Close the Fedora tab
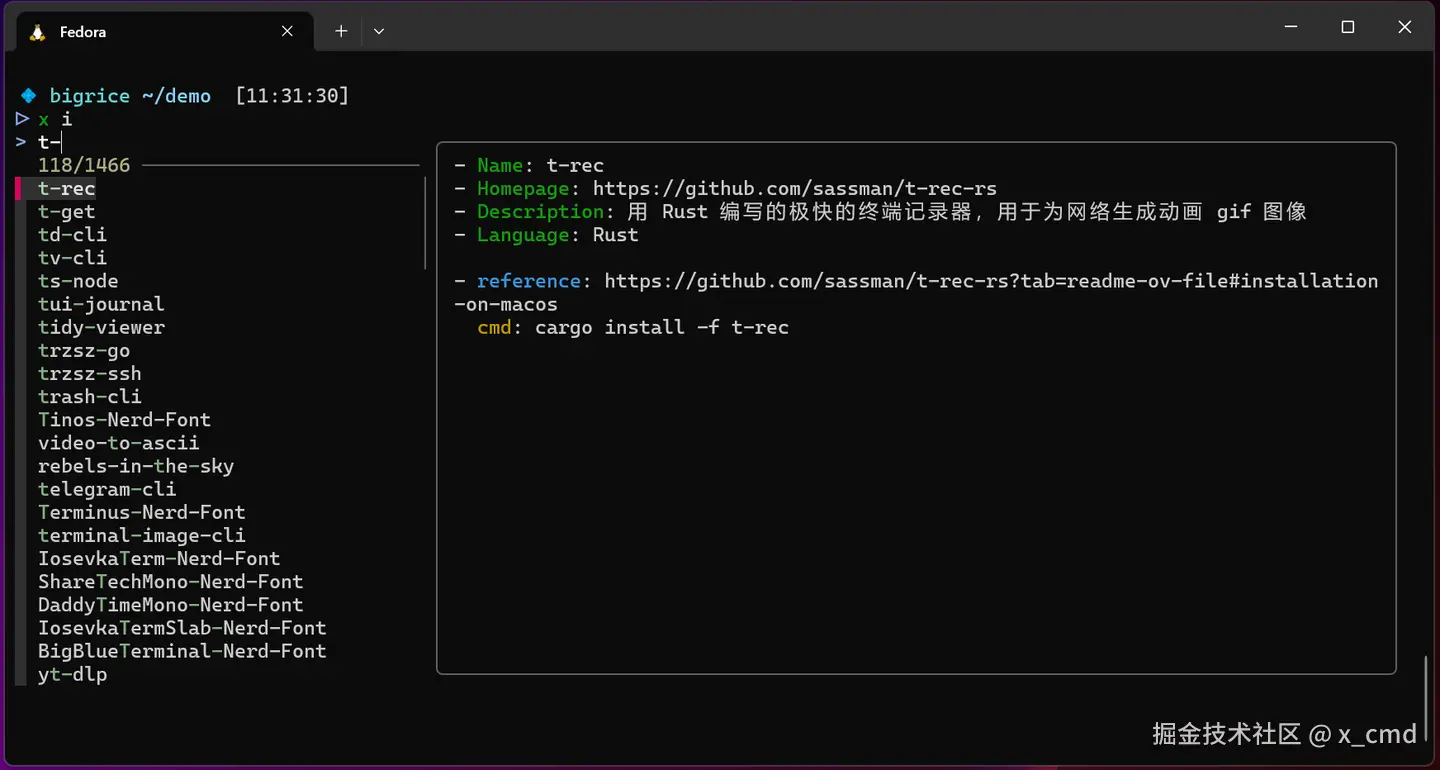This screenshot has height=770, width=1440. click(287, 31)
